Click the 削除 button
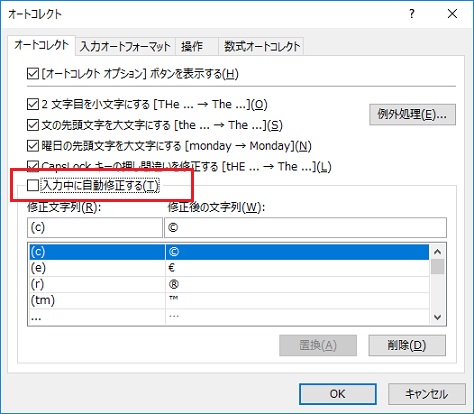The height and width of the screenshot is (414, 474). click(407, 345)
